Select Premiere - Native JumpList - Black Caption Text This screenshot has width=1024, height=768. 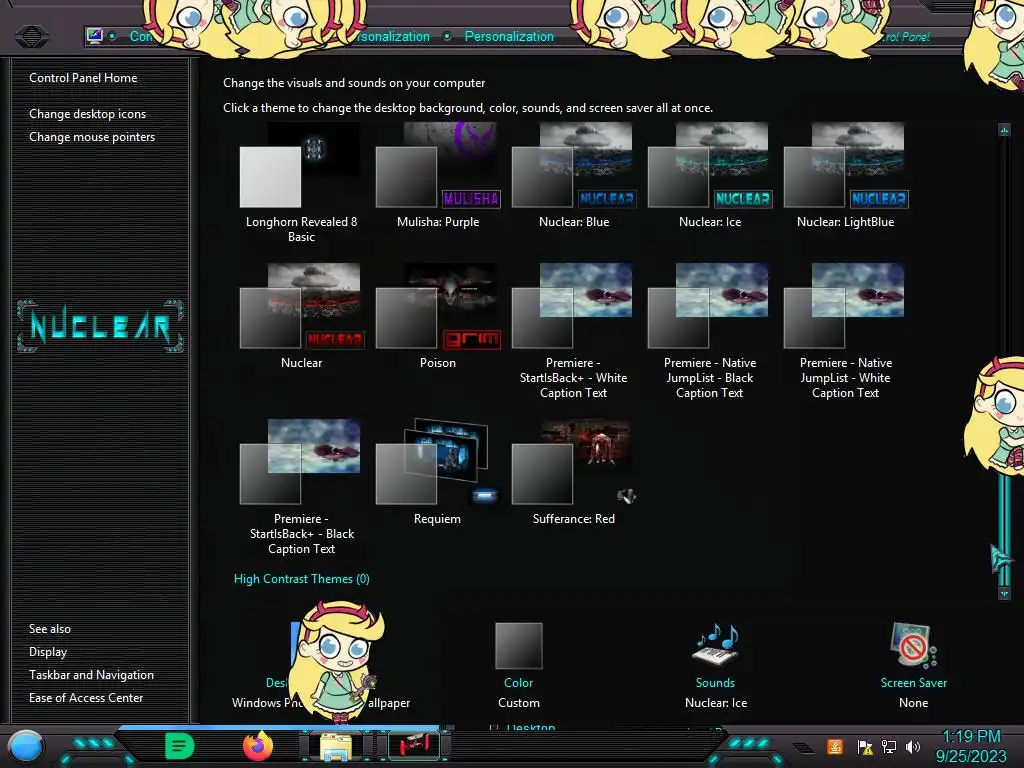[x=710, y=332]
